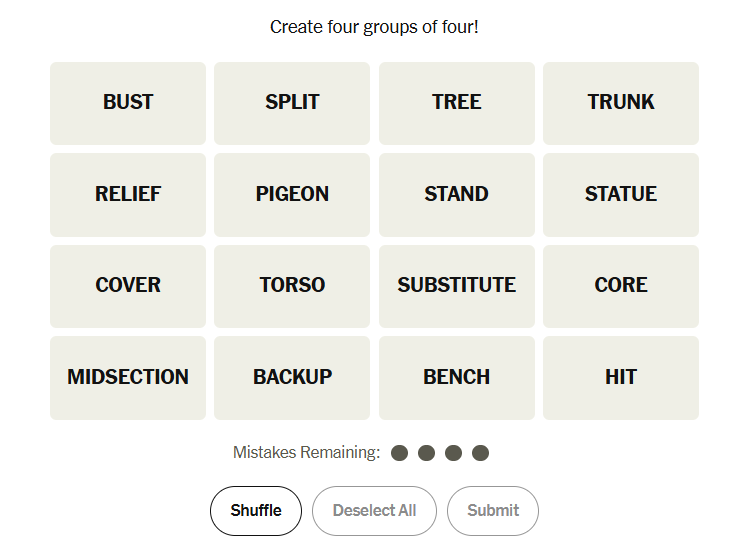Image resolution: width=753 pixels, height=557 pixels.
Task: Choose the TRUNK word tile
Action: pos(621,103)
